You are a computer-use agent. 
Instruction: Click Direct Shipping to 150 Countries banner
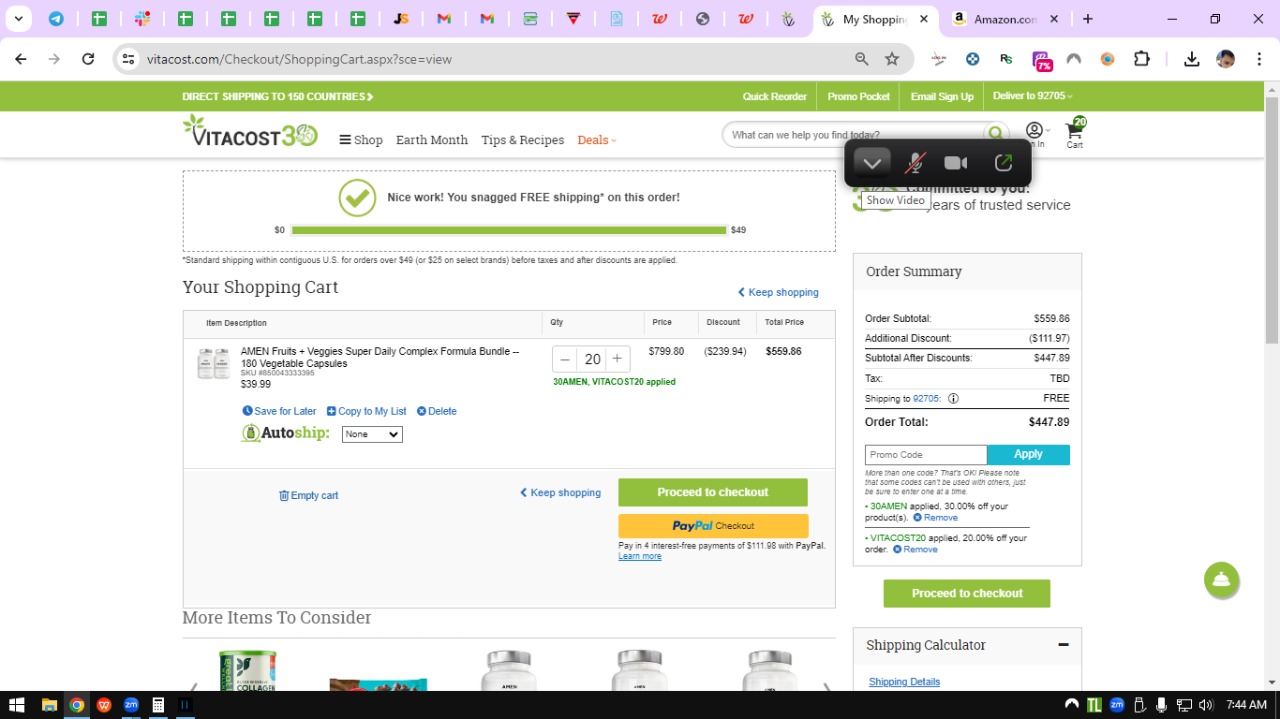coord(277,97)
